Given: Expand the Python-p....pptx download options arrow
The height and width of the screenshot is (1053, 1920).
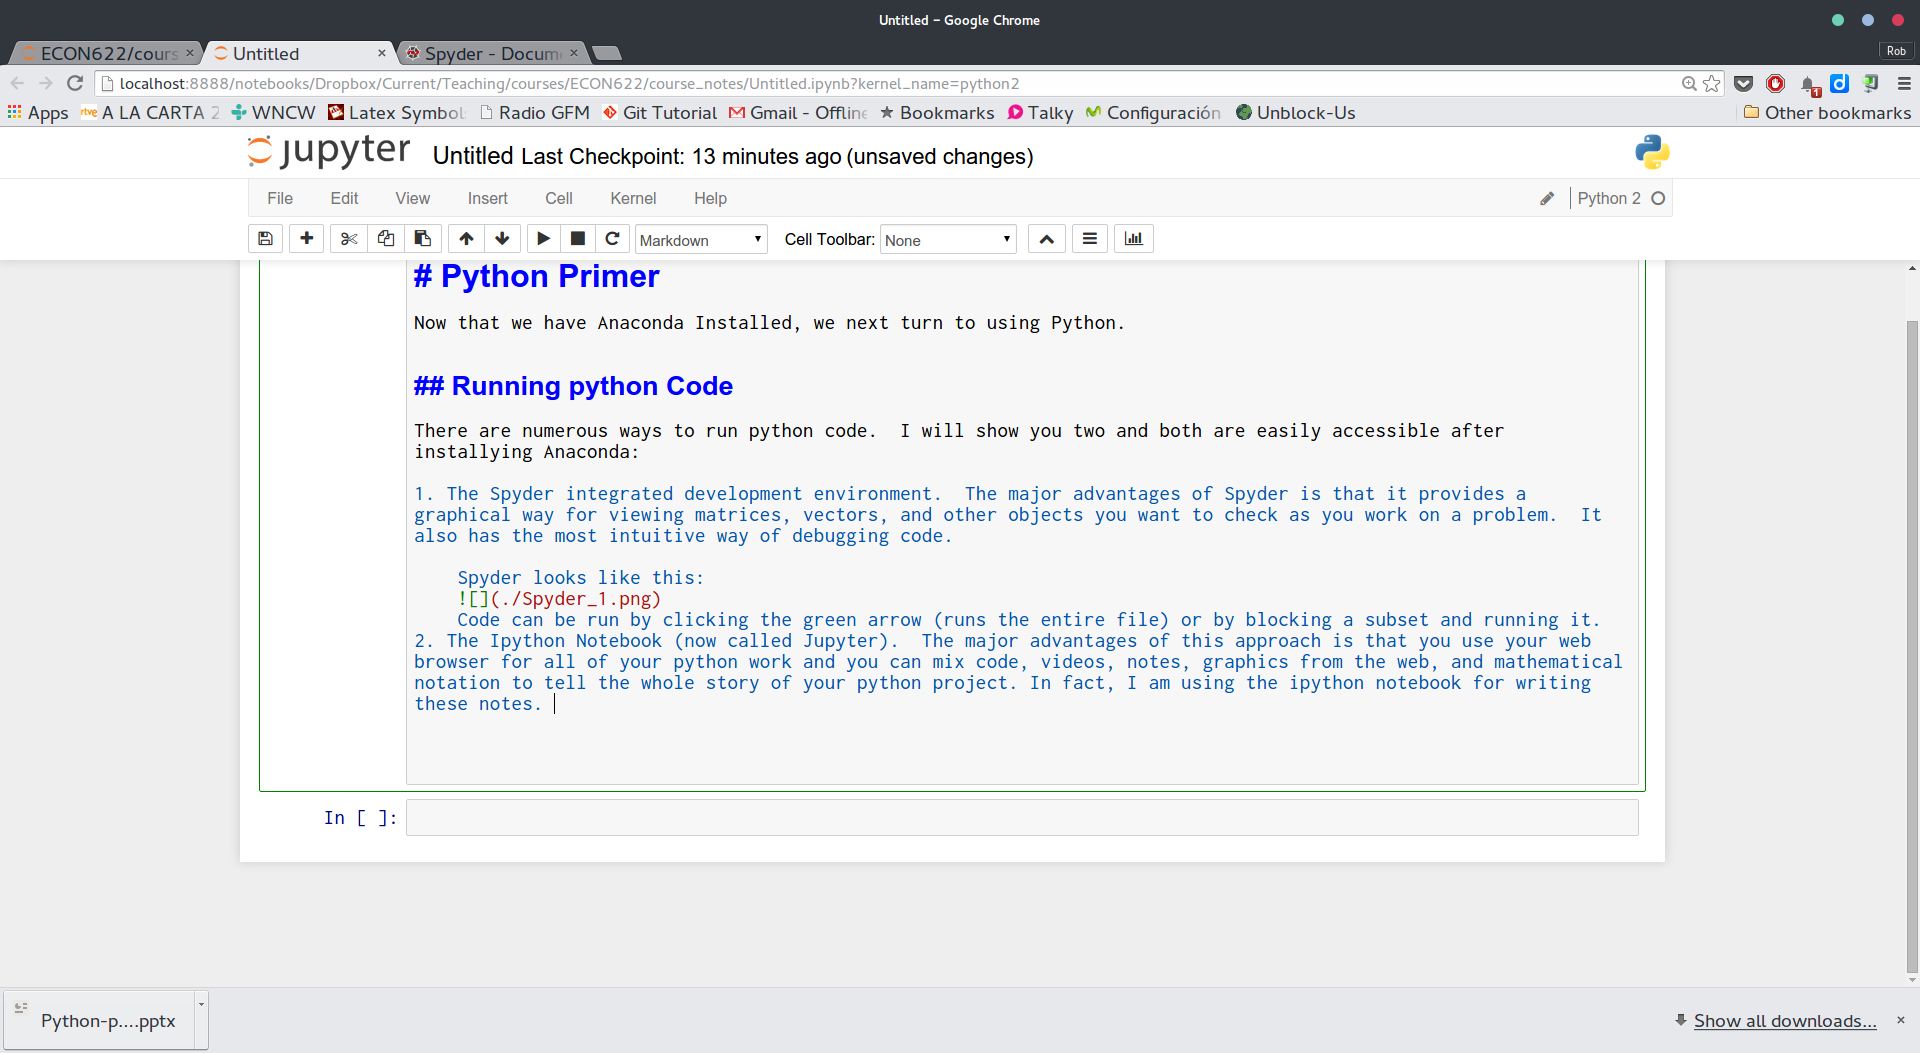Looking at the screenshot, I should (x=201, y=1004).
